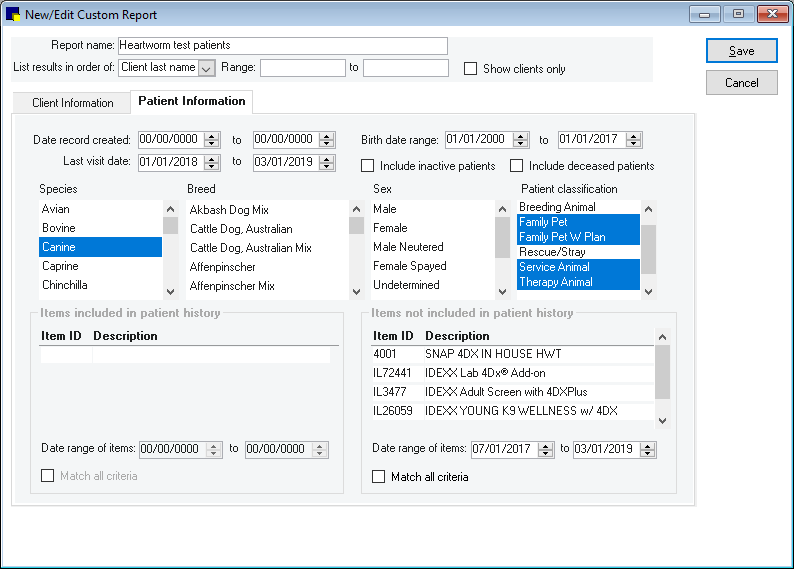794x569 pixels.
Task: Click Patient classification down arrow
Action: (x=648, y=292)
